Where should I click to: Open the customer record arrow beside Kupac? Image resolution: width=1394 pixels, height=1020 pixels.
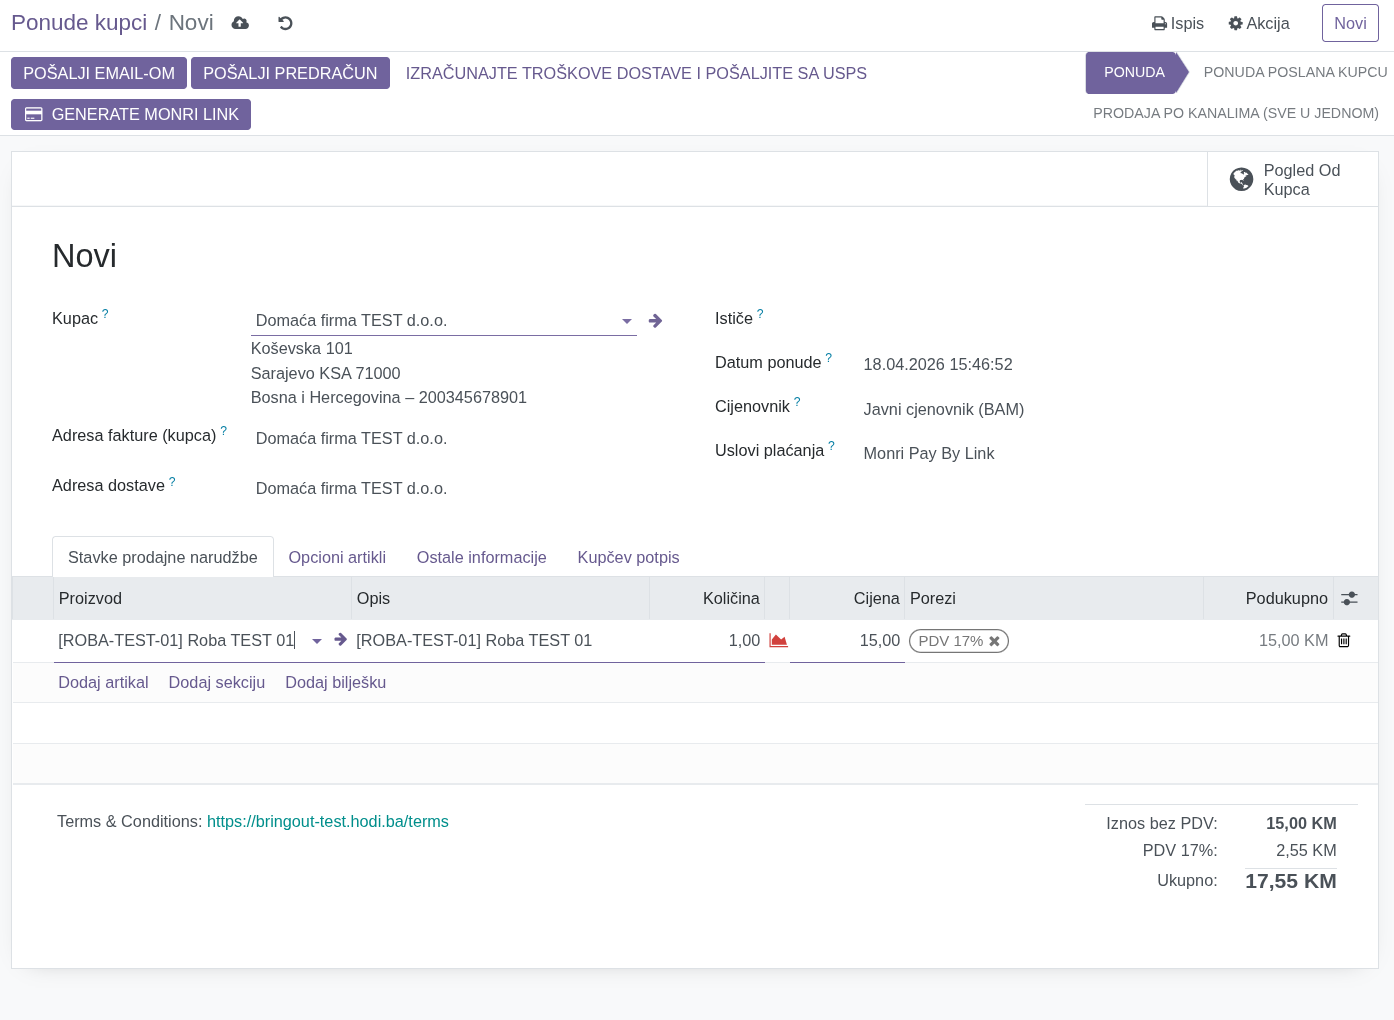click(x=655, y=321)
